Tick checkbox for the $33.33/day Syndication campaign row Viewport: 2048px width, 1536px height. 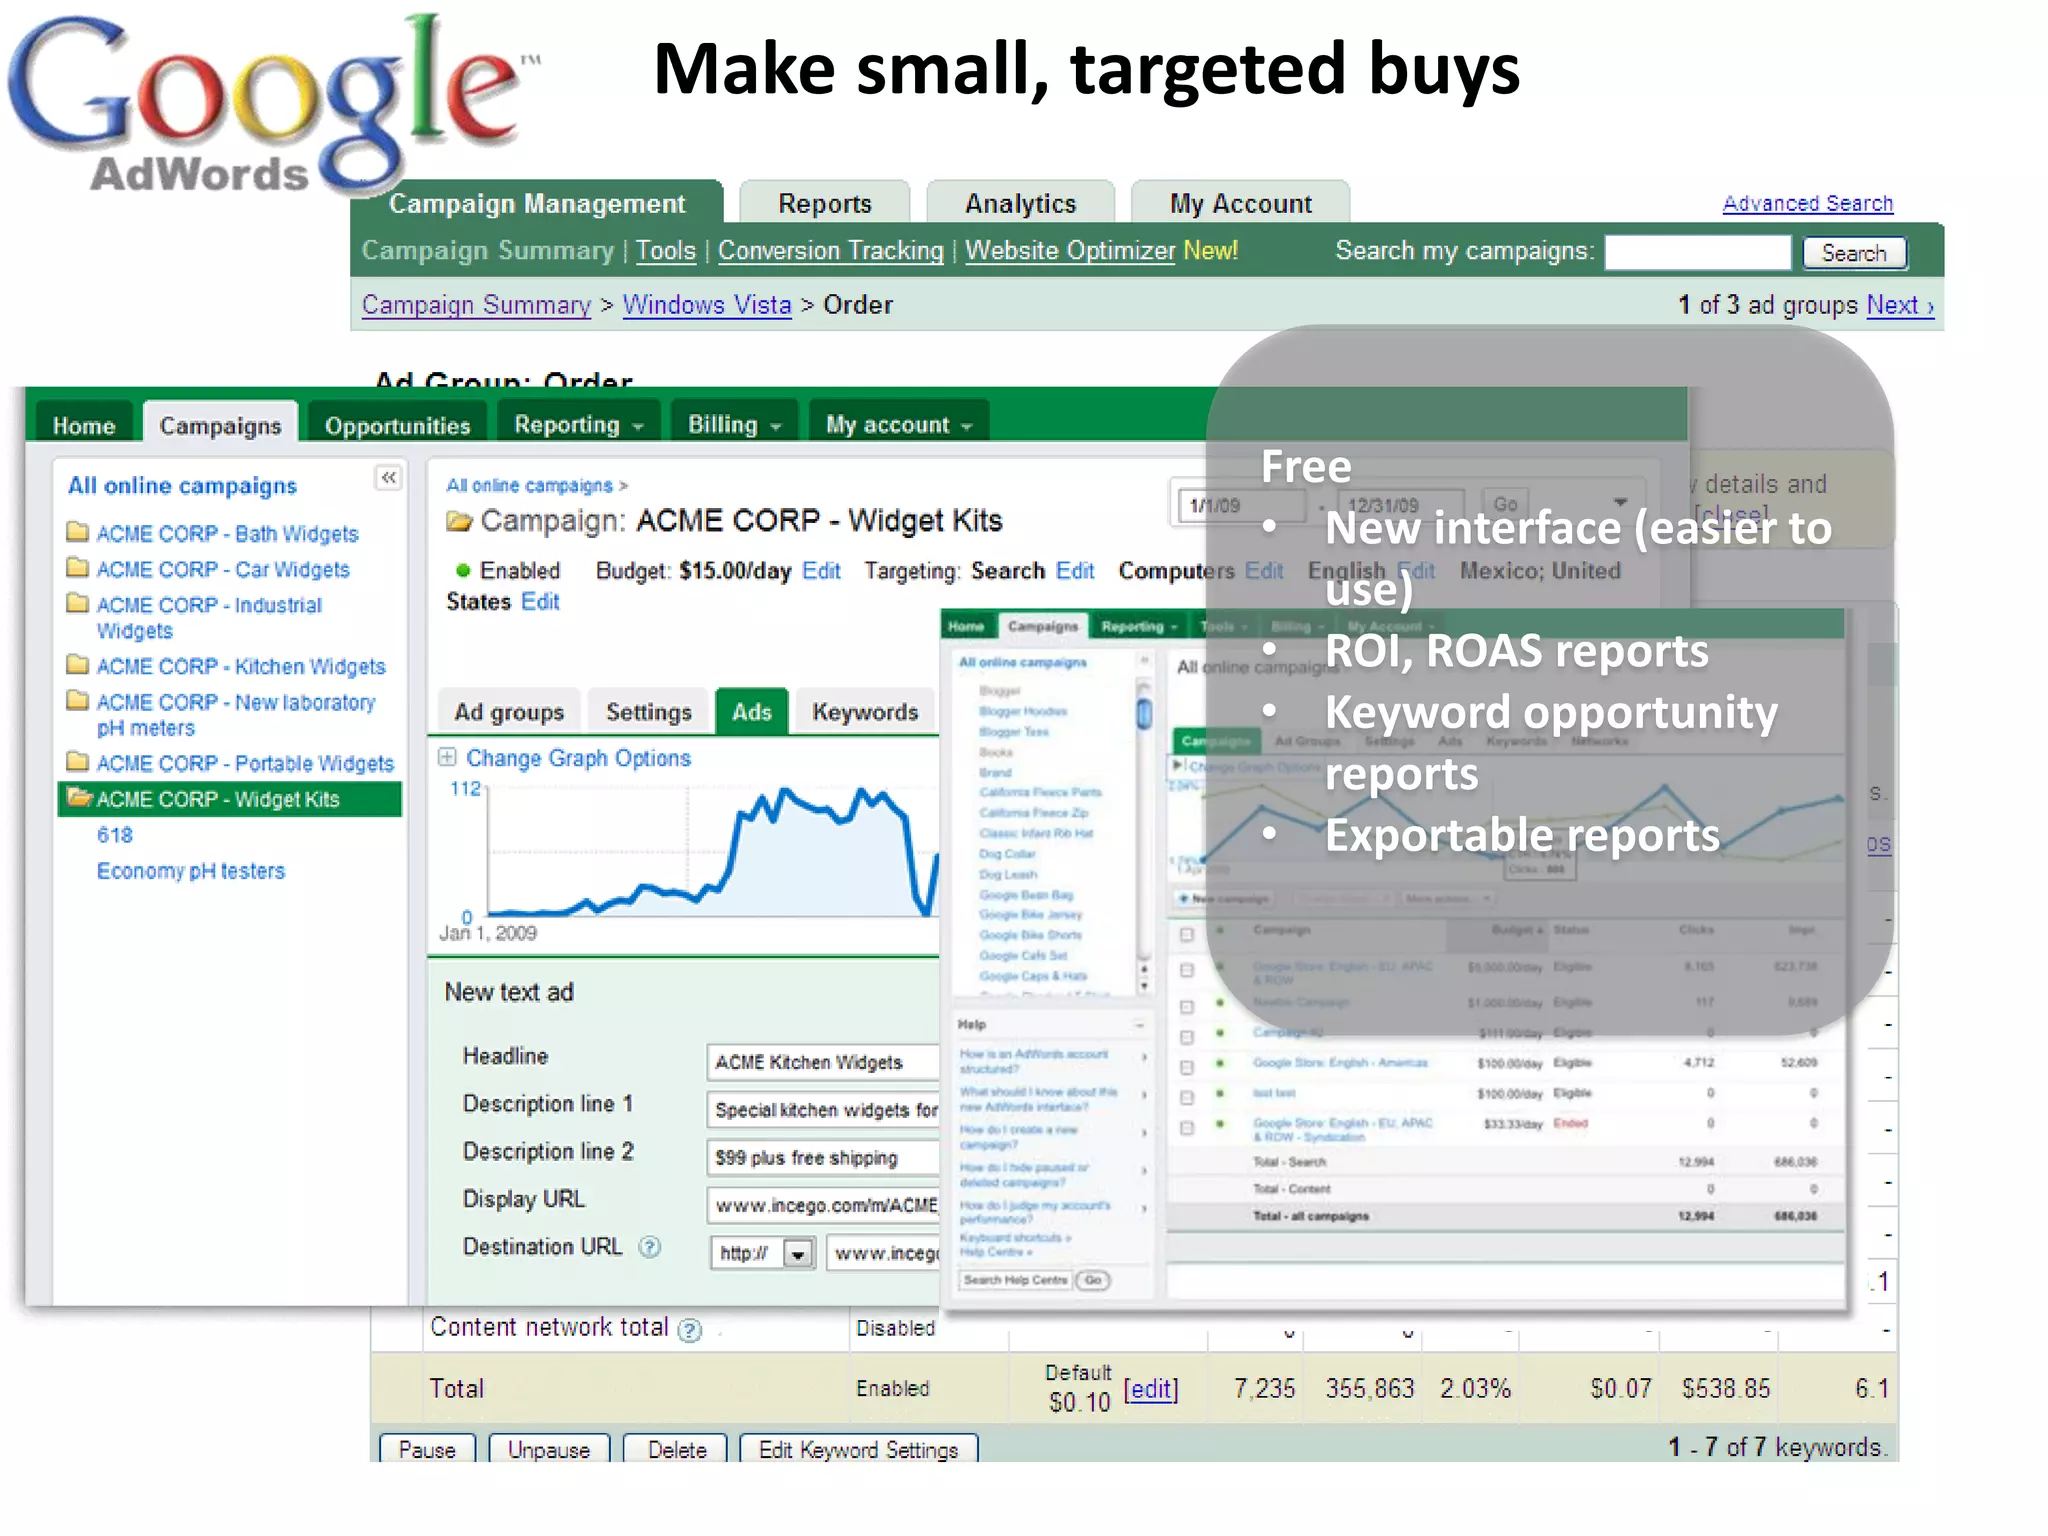click(x=1186, y=1128)
